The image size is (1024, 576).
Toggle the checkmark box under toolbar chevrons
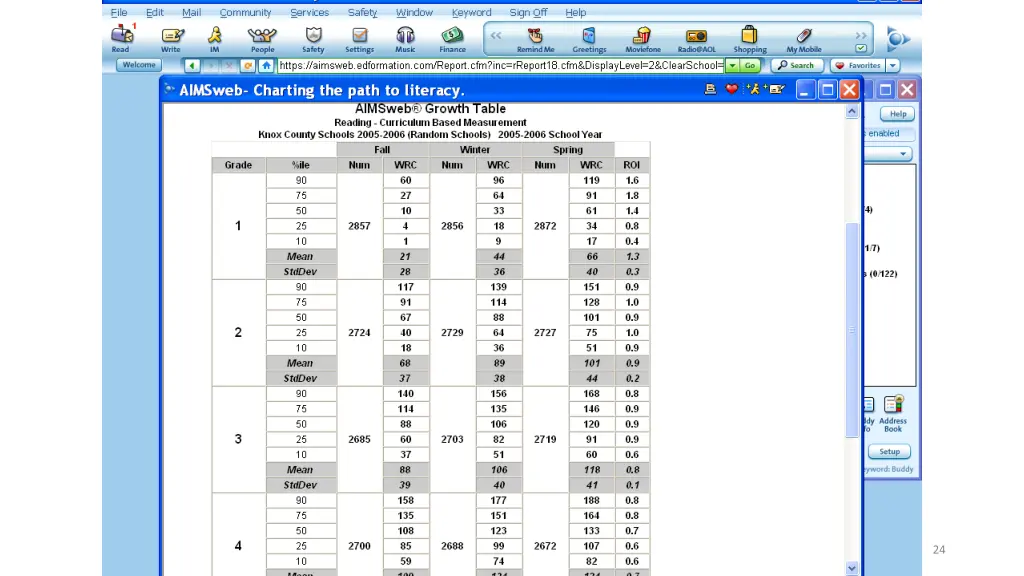[861, 48]
